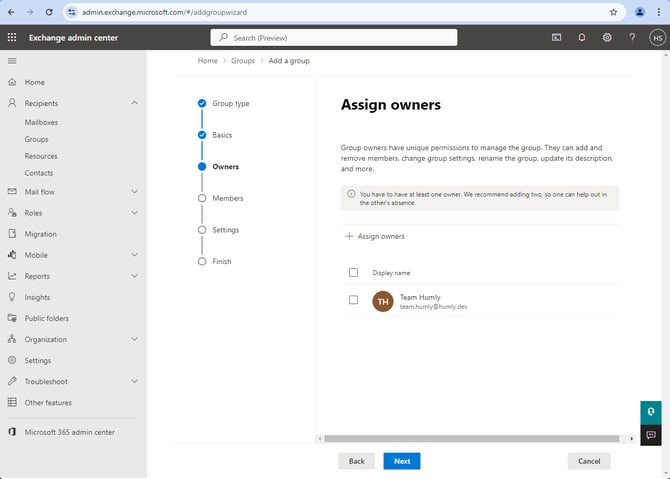Check the Team Humly owner checkbox

pos(353,300)
